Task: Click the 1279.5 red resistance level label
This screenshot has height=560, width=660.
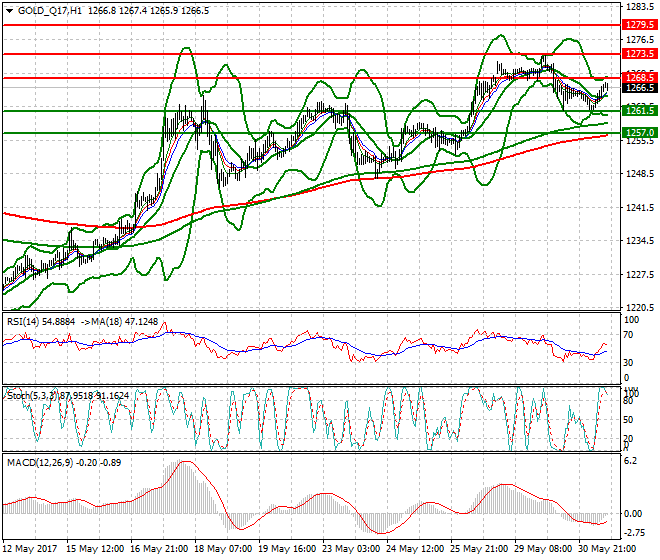Action: (x=640, y=25)
